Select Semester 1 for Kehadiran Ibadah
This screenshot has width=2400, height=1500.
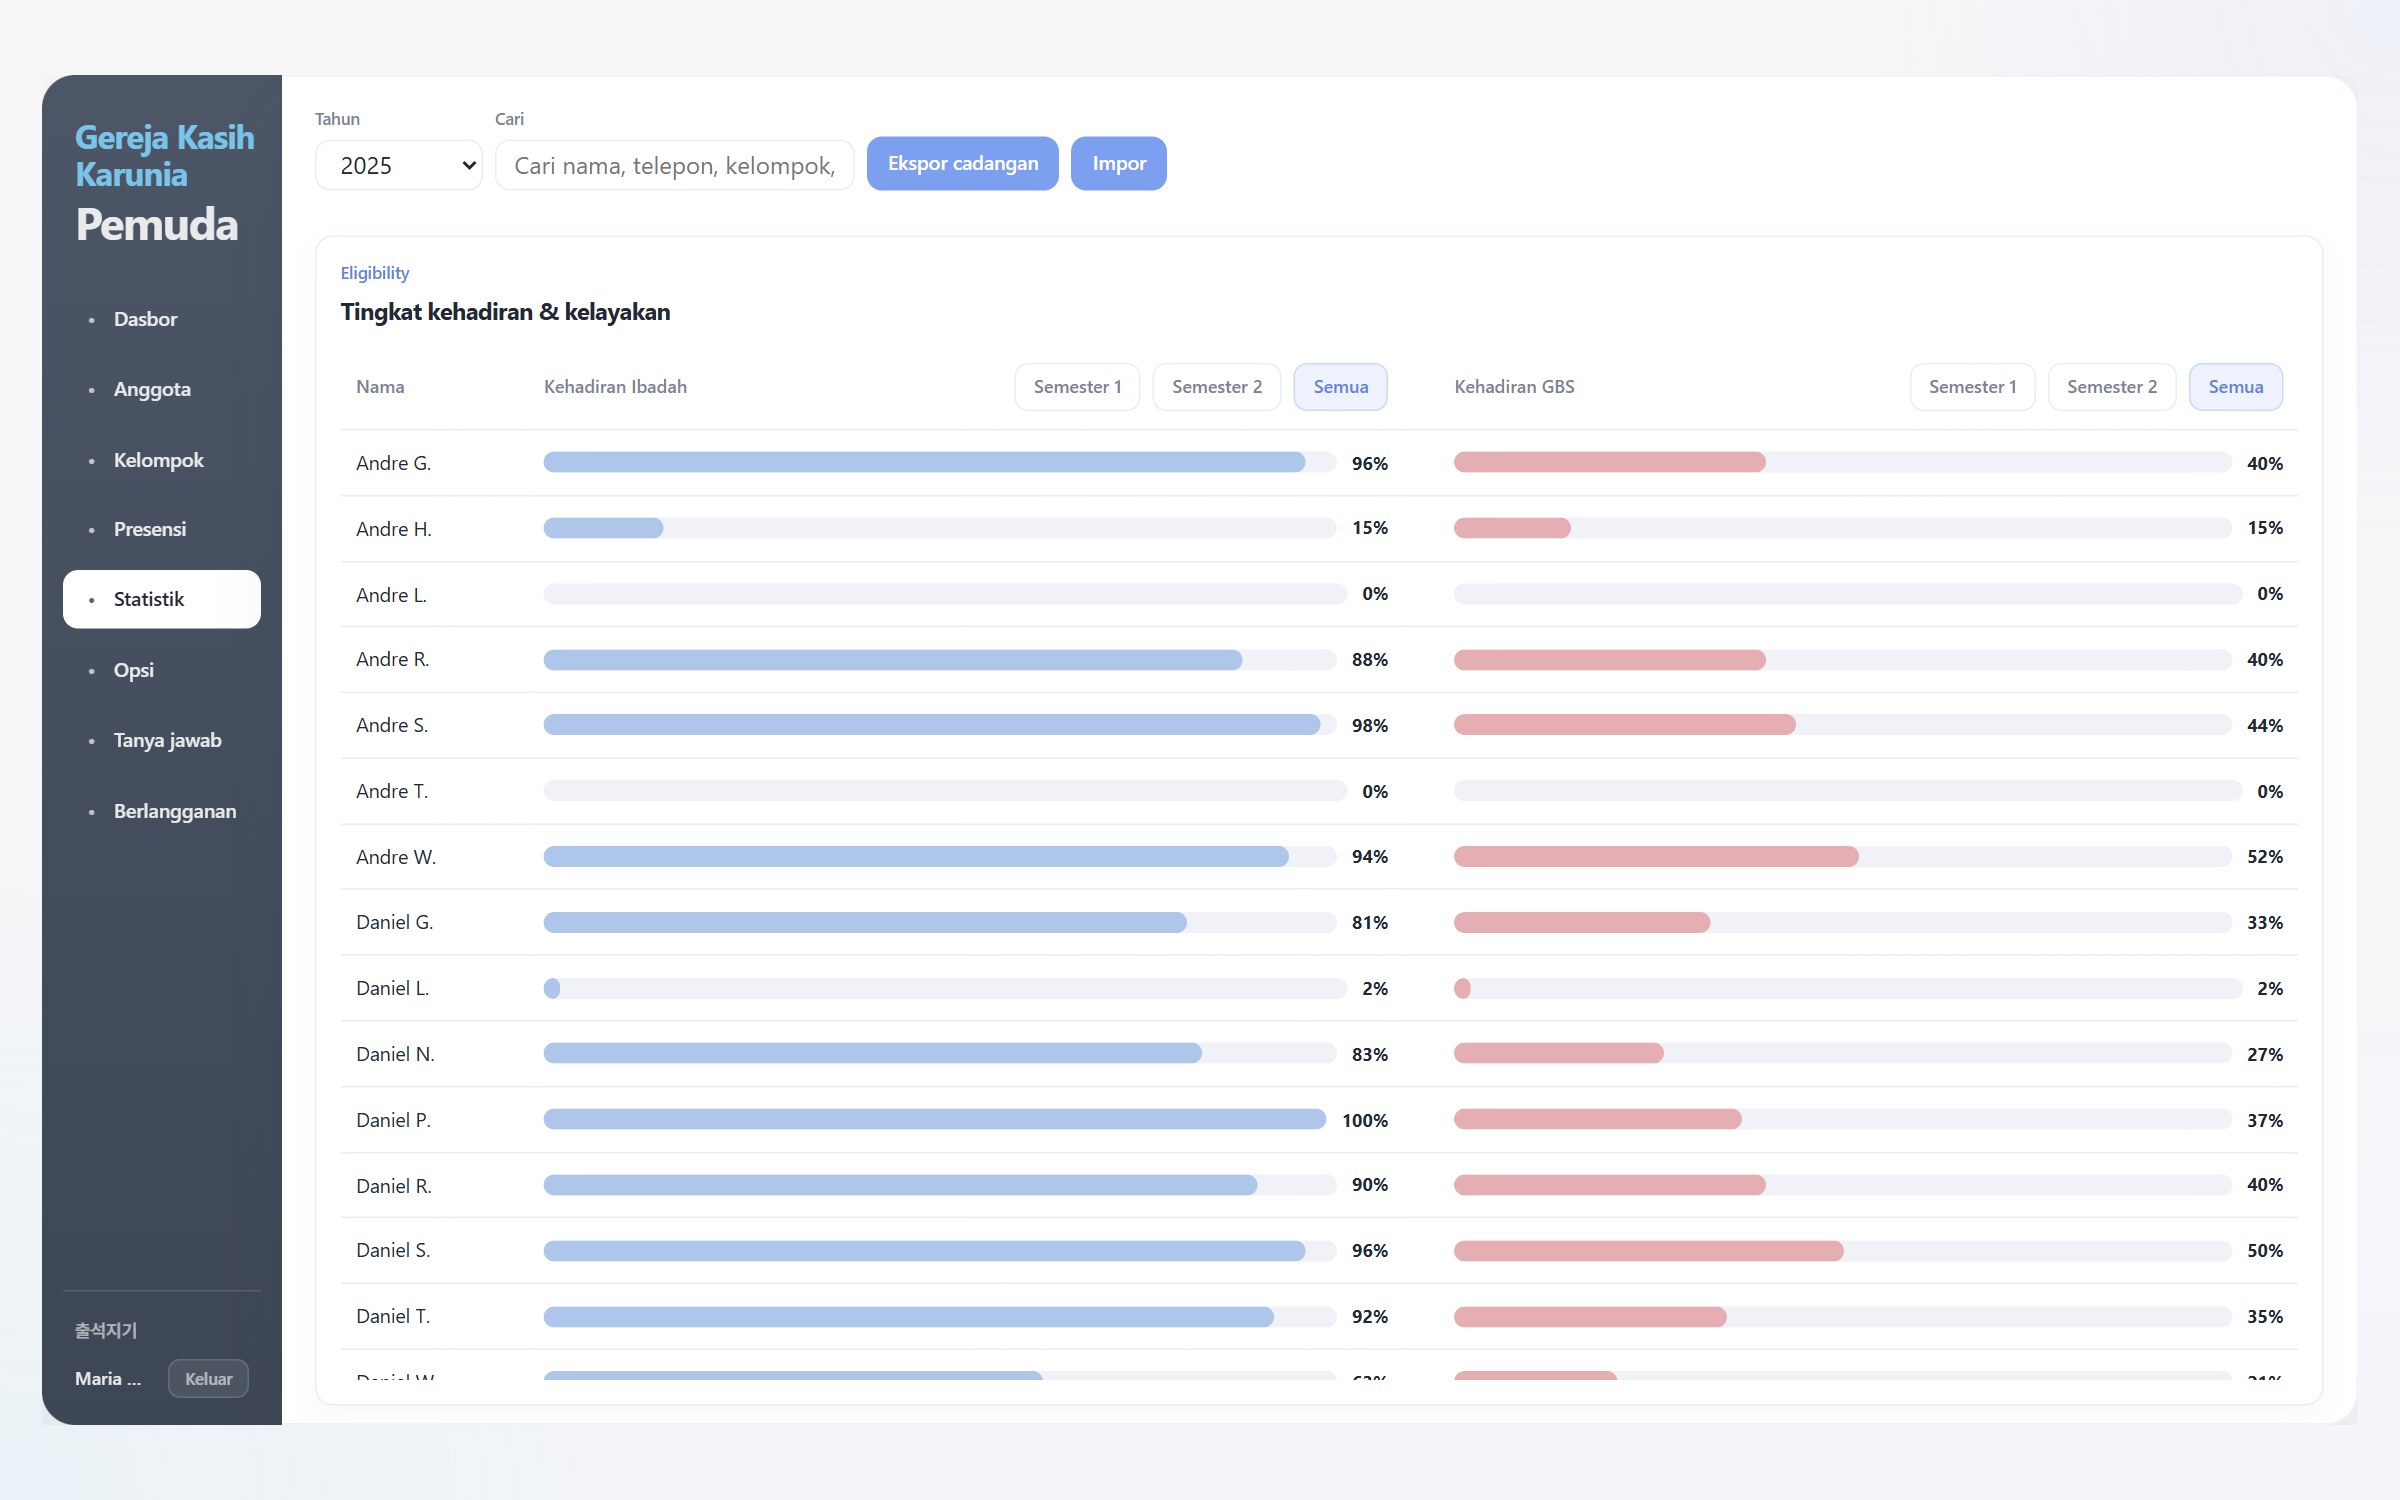1077,387
